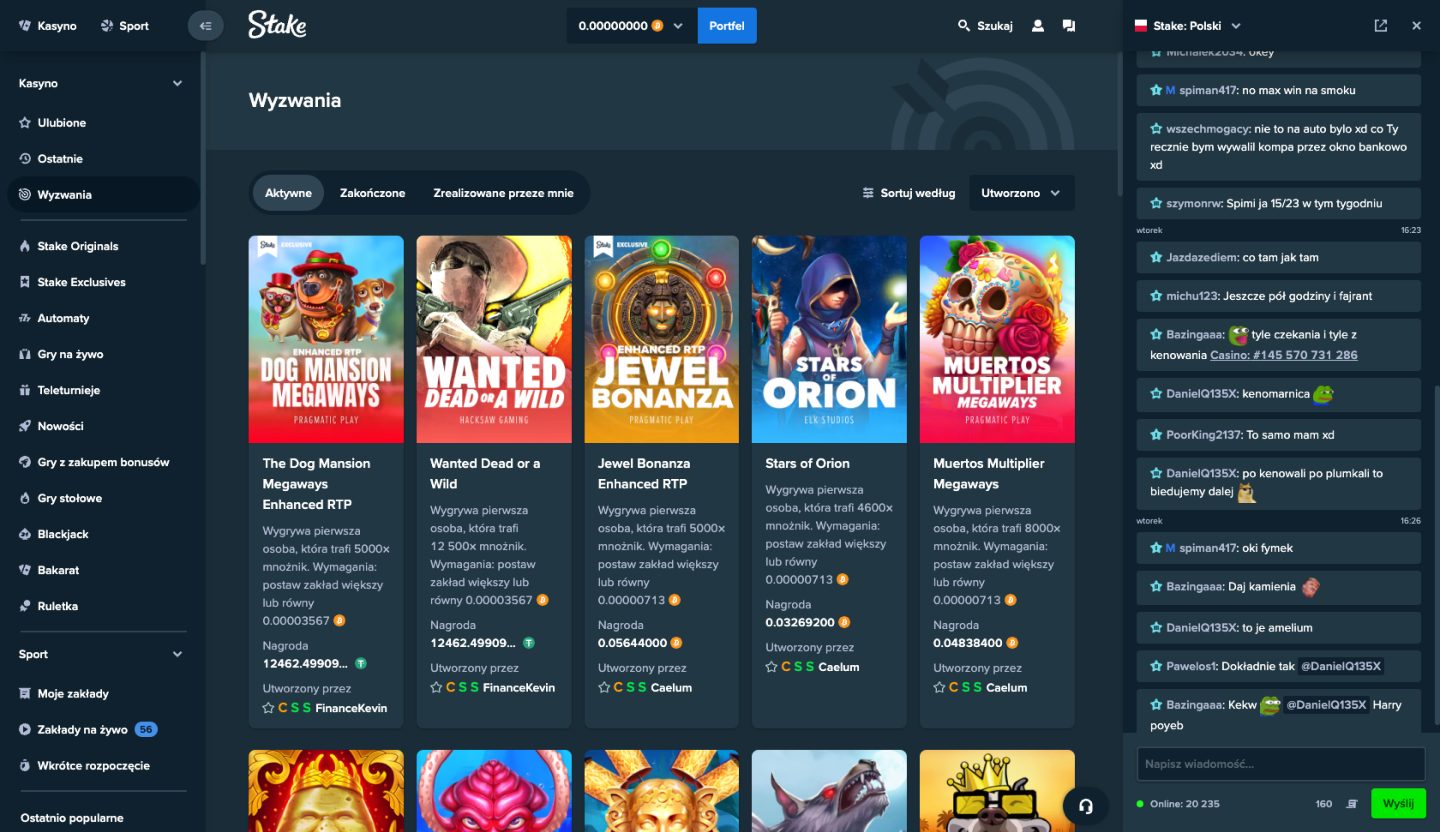
Task: Toggle the chat panel icon in header
Action: click(1069, 26)
